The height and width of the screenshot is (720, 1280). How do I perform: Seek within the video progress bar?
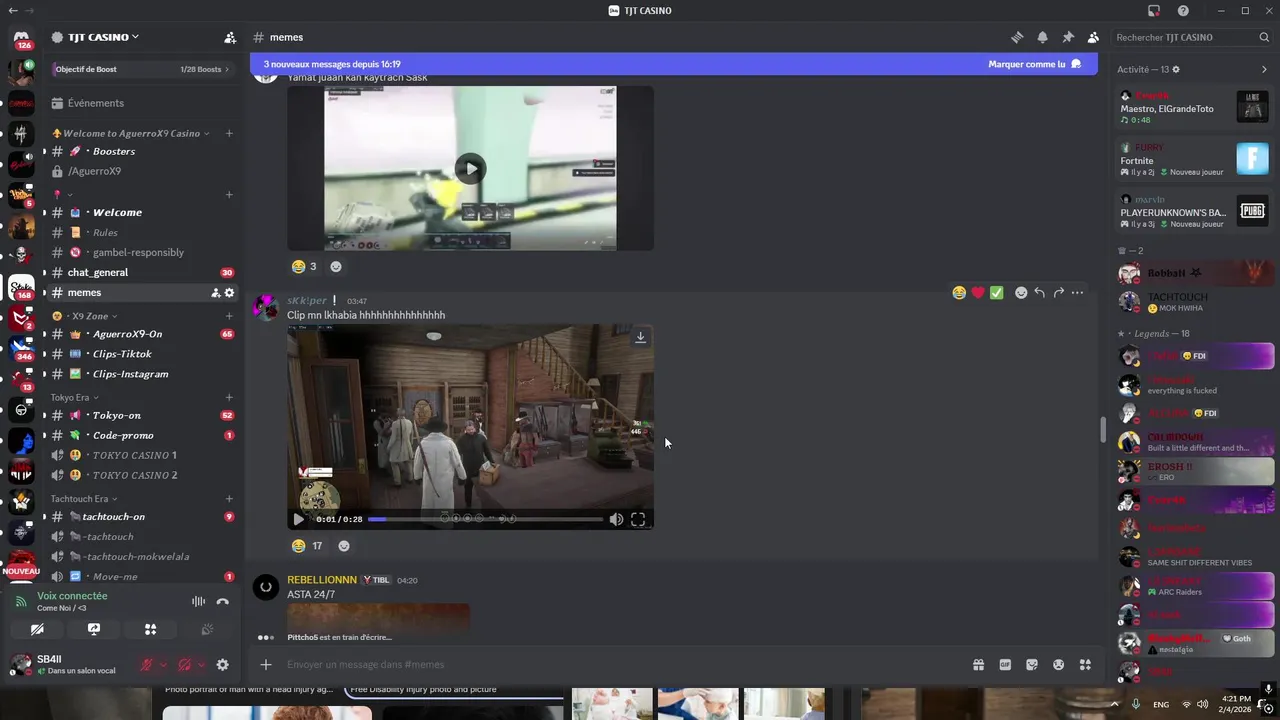point(485,519)
